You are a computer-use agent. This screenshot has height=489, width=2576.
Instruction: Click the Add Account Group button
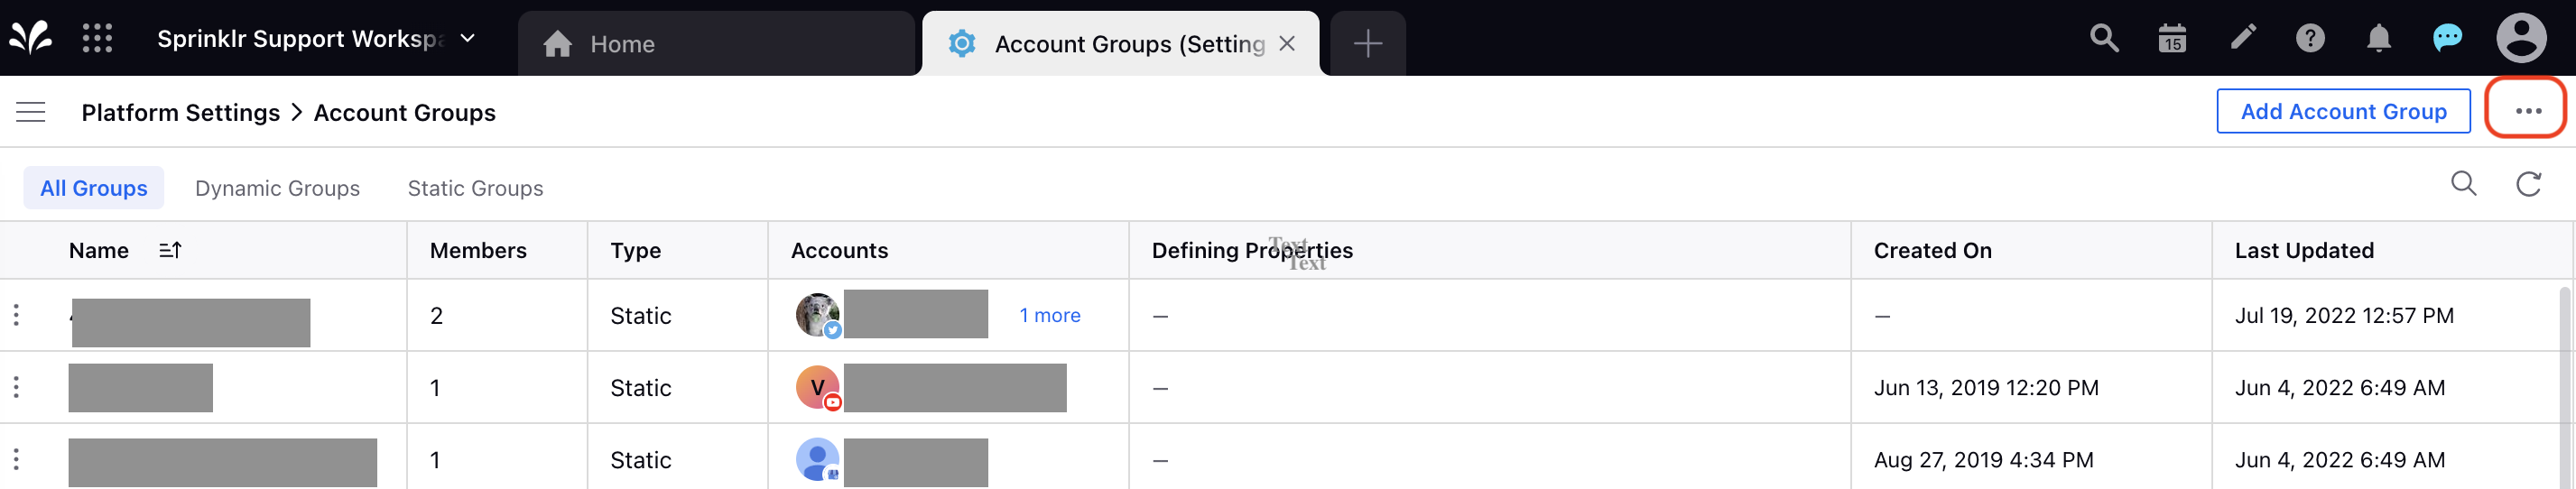coord(2342,111)
